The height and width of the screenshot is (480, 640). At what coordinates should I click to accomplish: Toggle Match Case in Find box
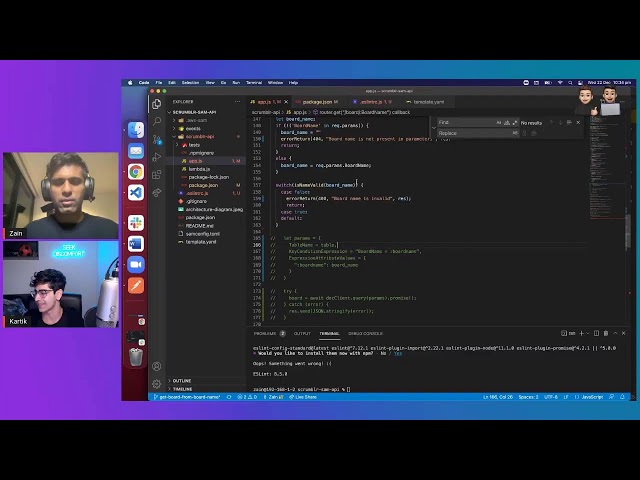pyautogui.click(x=498, y=122)
